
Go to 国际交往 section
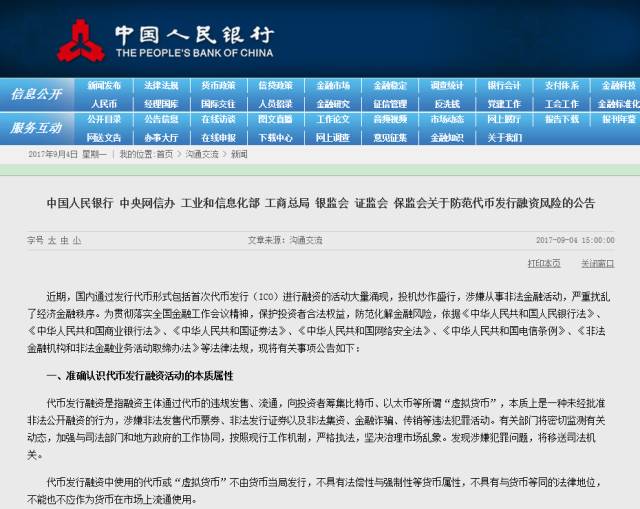click(x=218, y=104)
